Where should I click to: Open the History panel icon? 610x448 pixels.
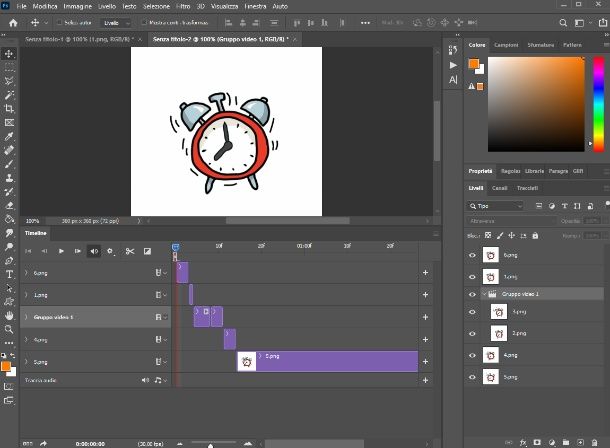(453, 50)
